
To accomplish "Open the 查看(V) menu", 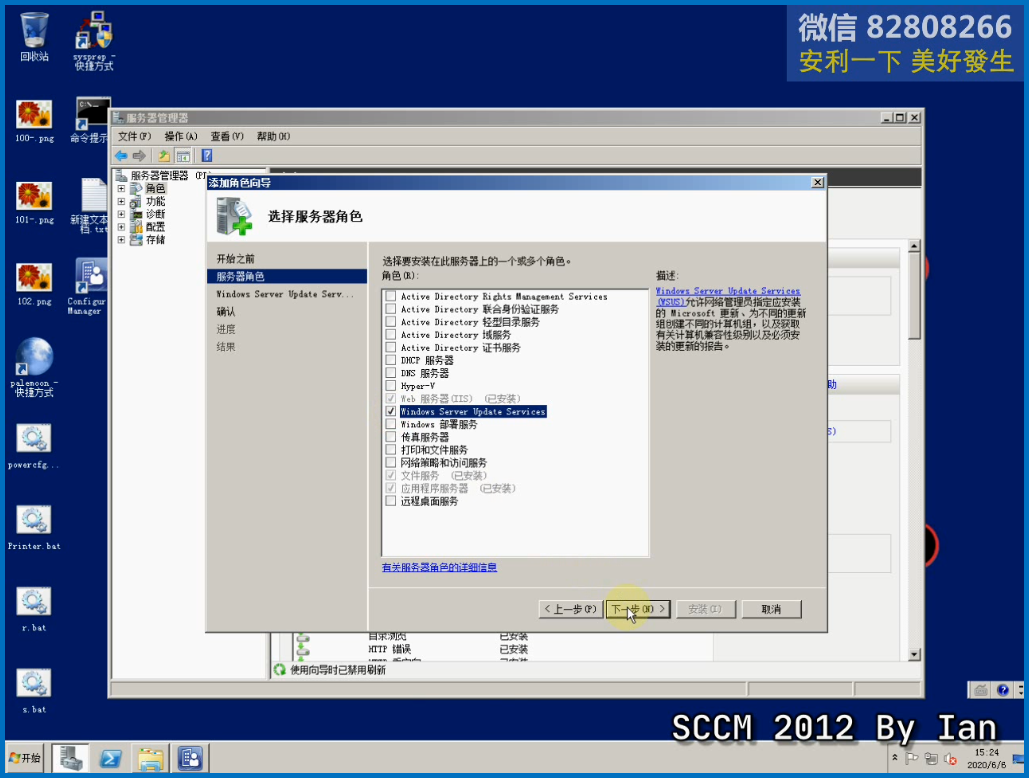I will coord(227,136).
